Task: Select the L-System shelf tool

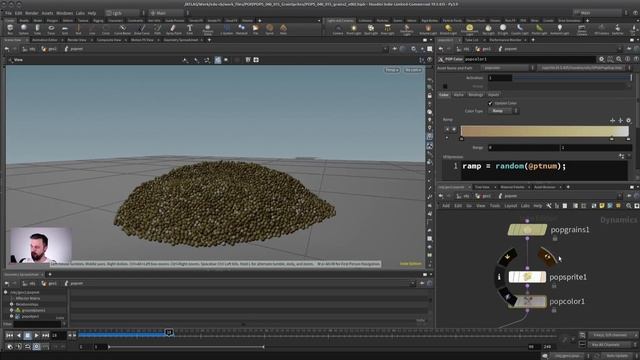Action: point(227,29)
